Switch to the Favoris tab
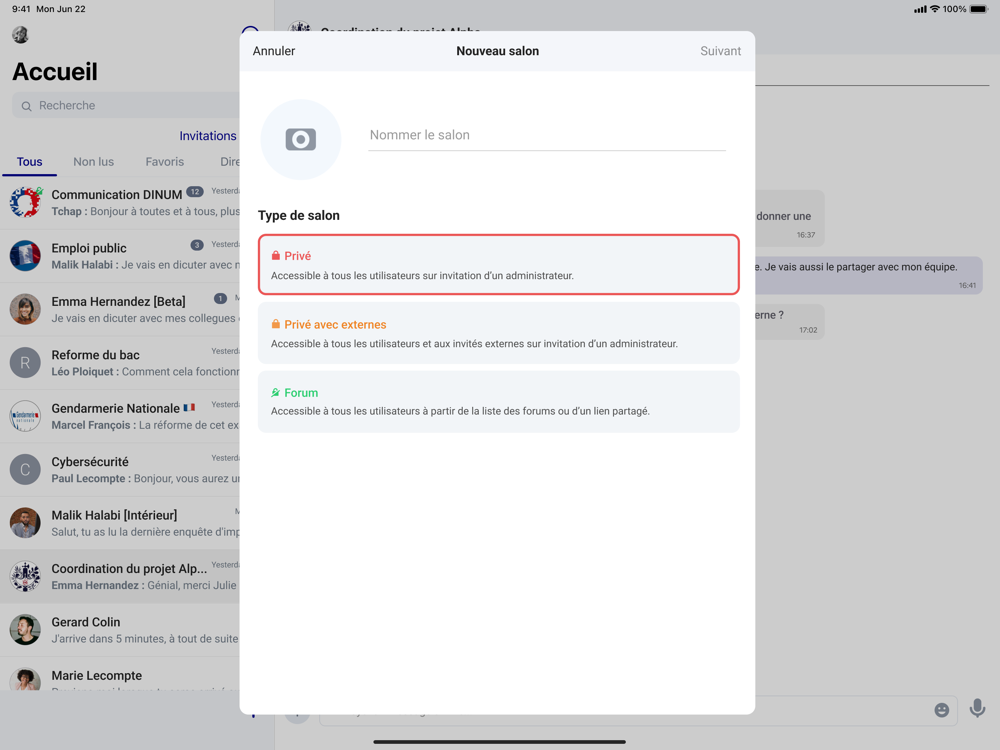The image size is (1000, 750). pos(165,162)
